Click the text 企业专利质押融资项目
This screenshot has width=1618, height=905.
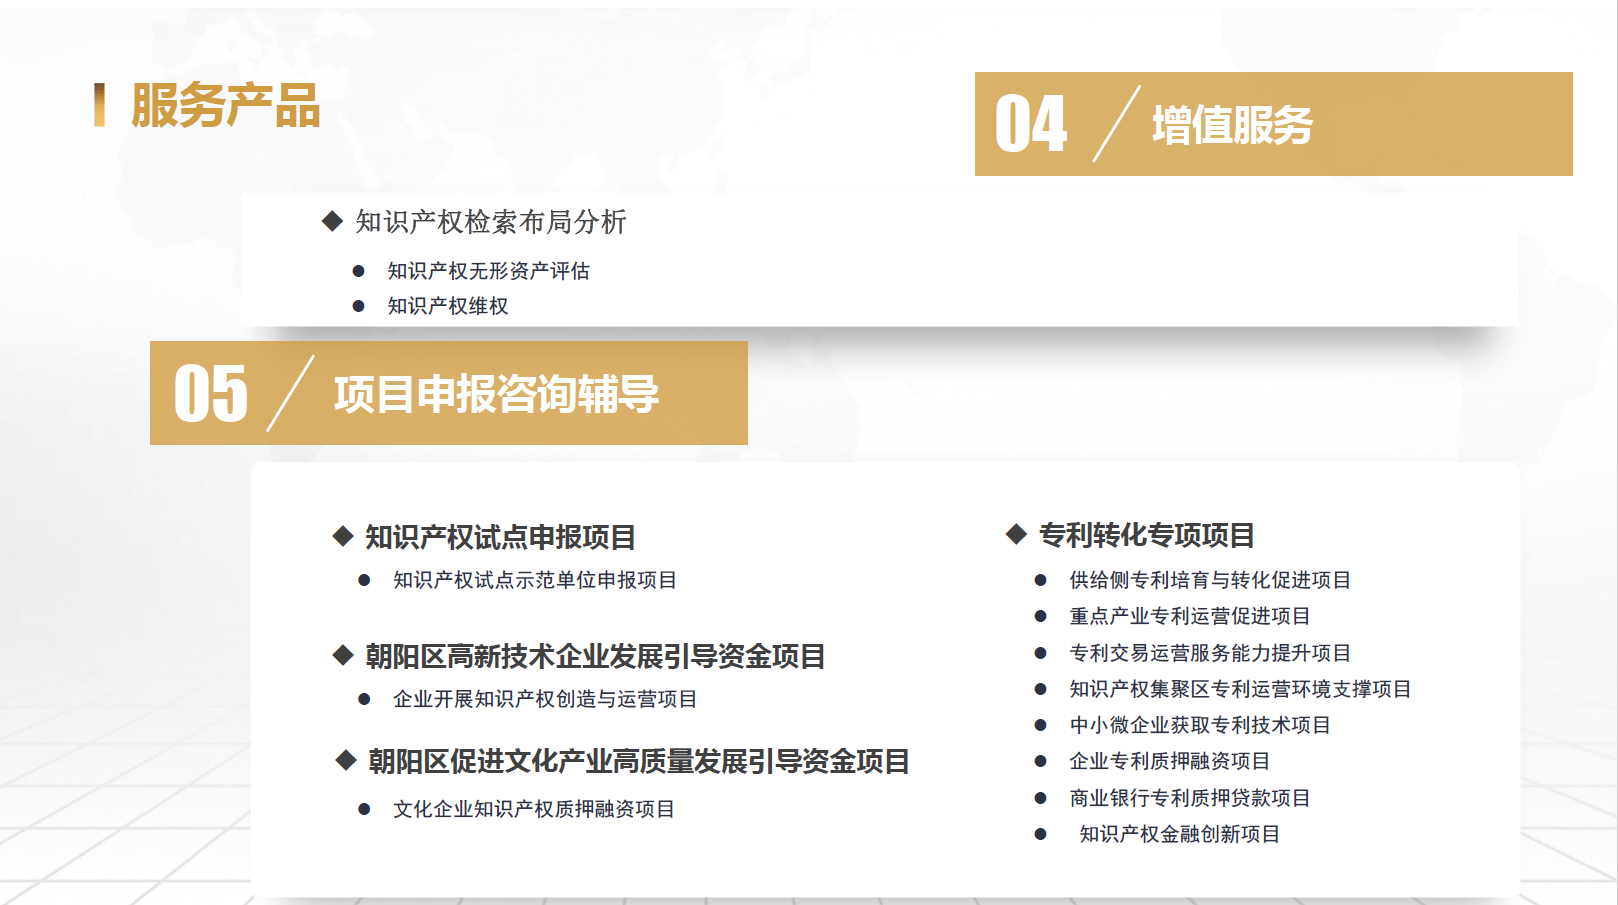pos(1170,761)
